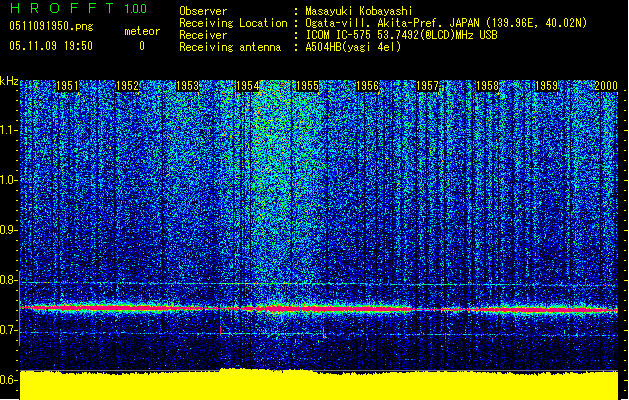Click the HROFFT 1.0.0 title text

point(78,8)
